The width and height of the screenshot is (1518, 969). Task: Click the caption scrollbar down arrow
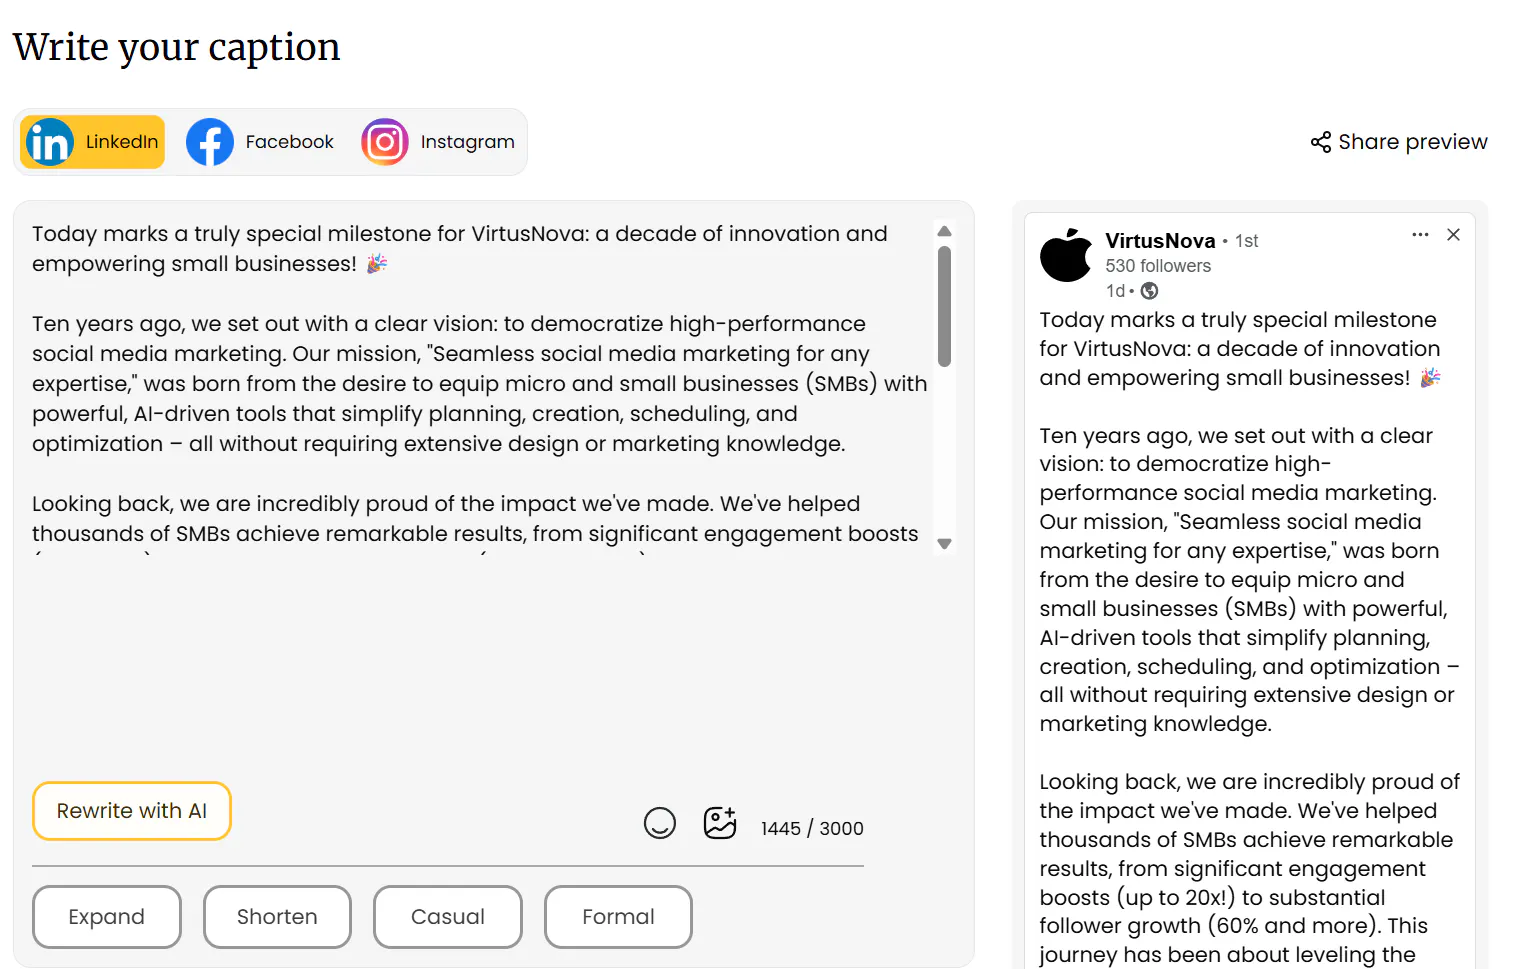[944, 544]
